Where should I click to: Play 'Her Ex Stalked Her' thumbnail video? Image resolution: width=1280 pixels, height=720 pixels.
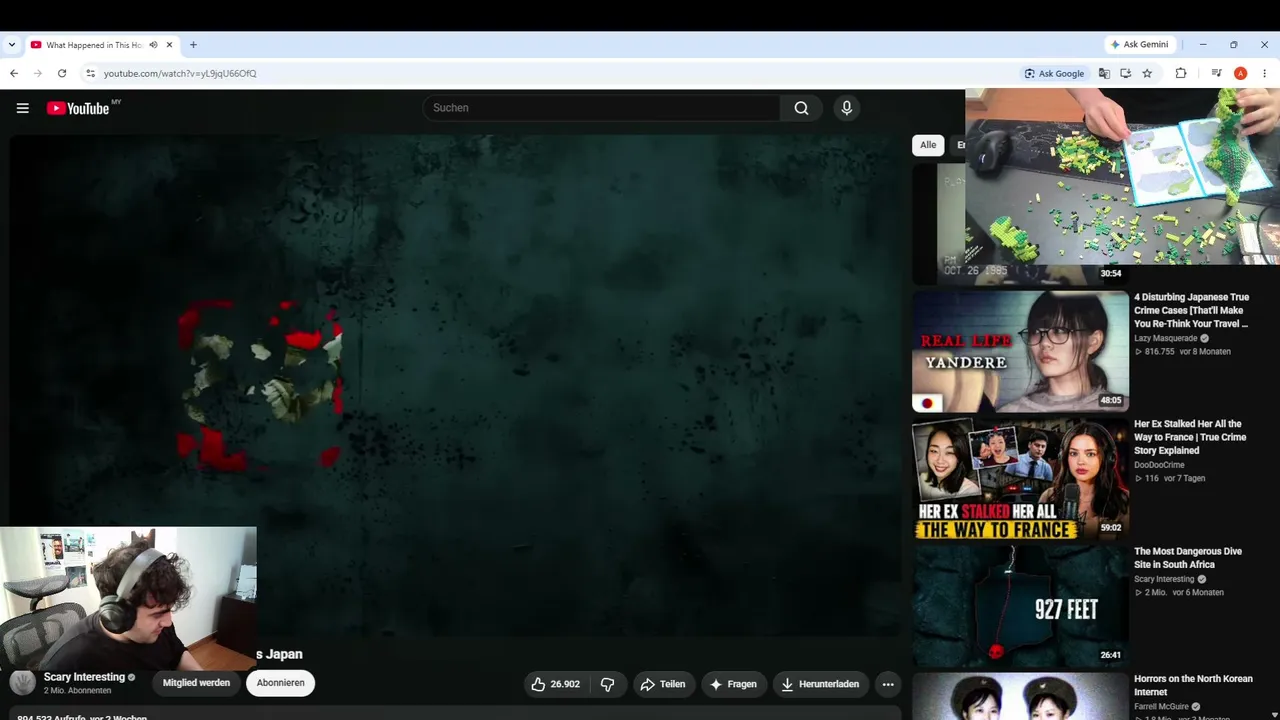[x=1020, y=478]
